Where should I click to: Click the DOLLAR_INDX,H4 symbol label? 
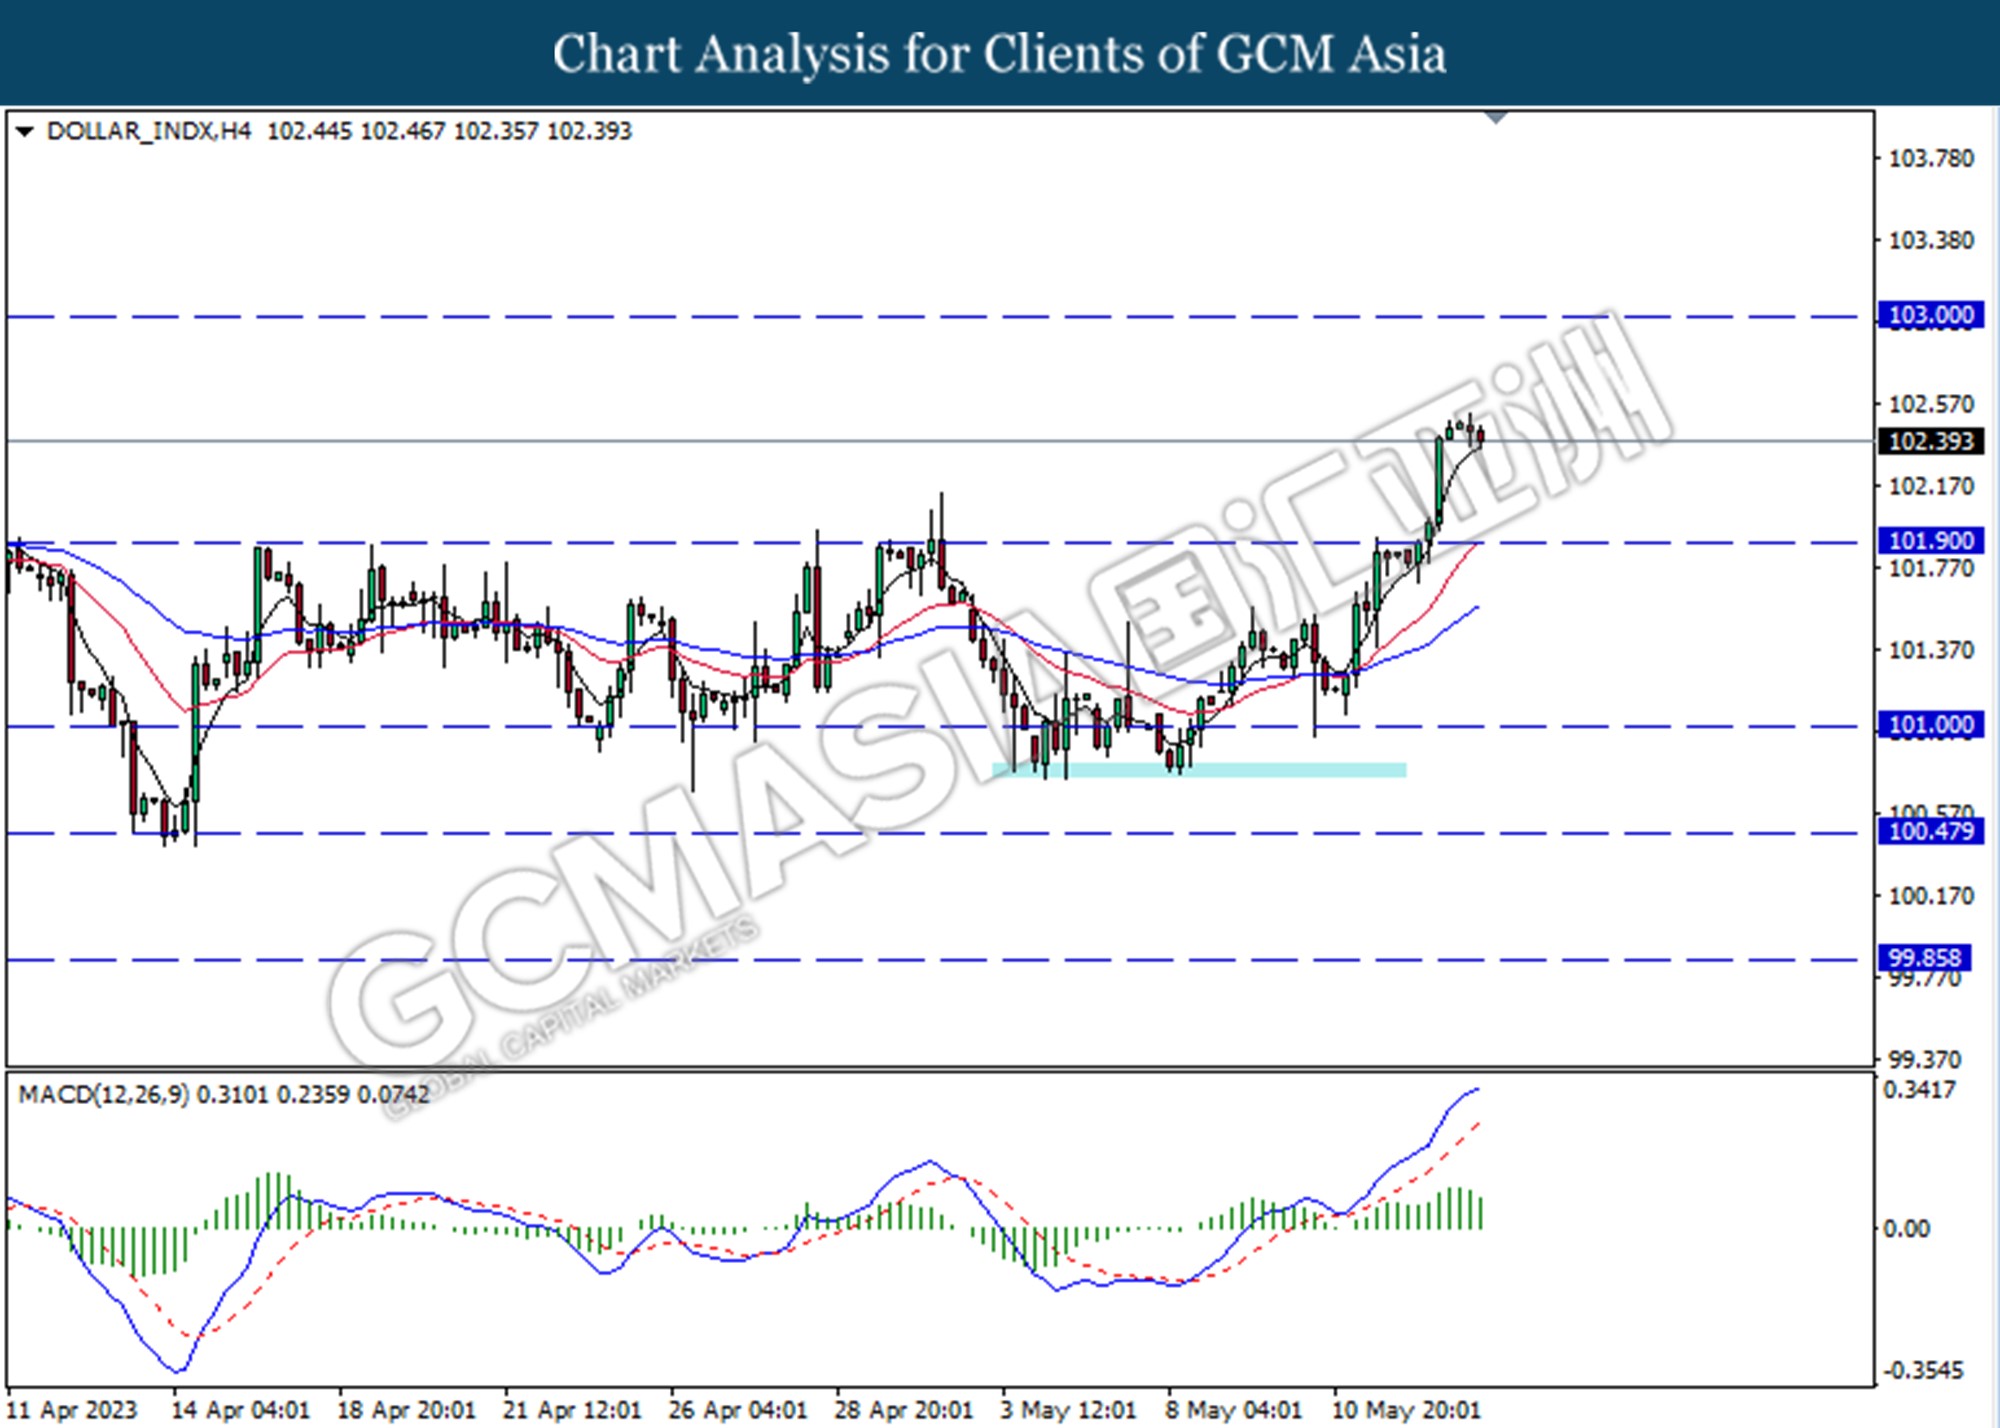pos(149,131)
